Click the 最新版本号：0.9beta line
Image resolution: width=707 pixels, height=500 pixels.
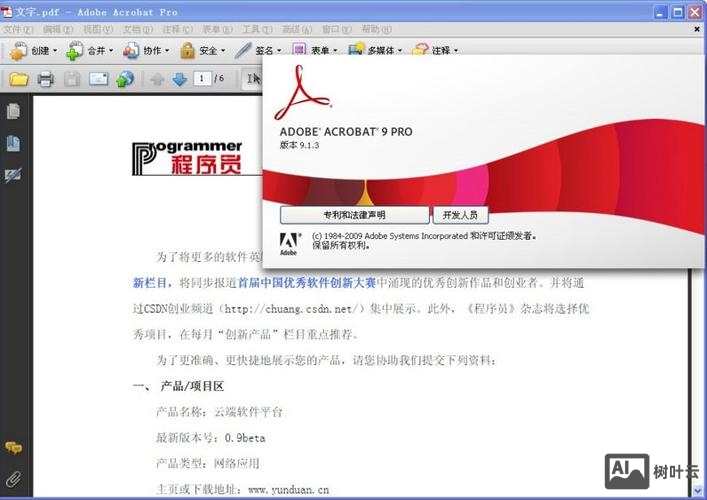(x=211, y=438)
